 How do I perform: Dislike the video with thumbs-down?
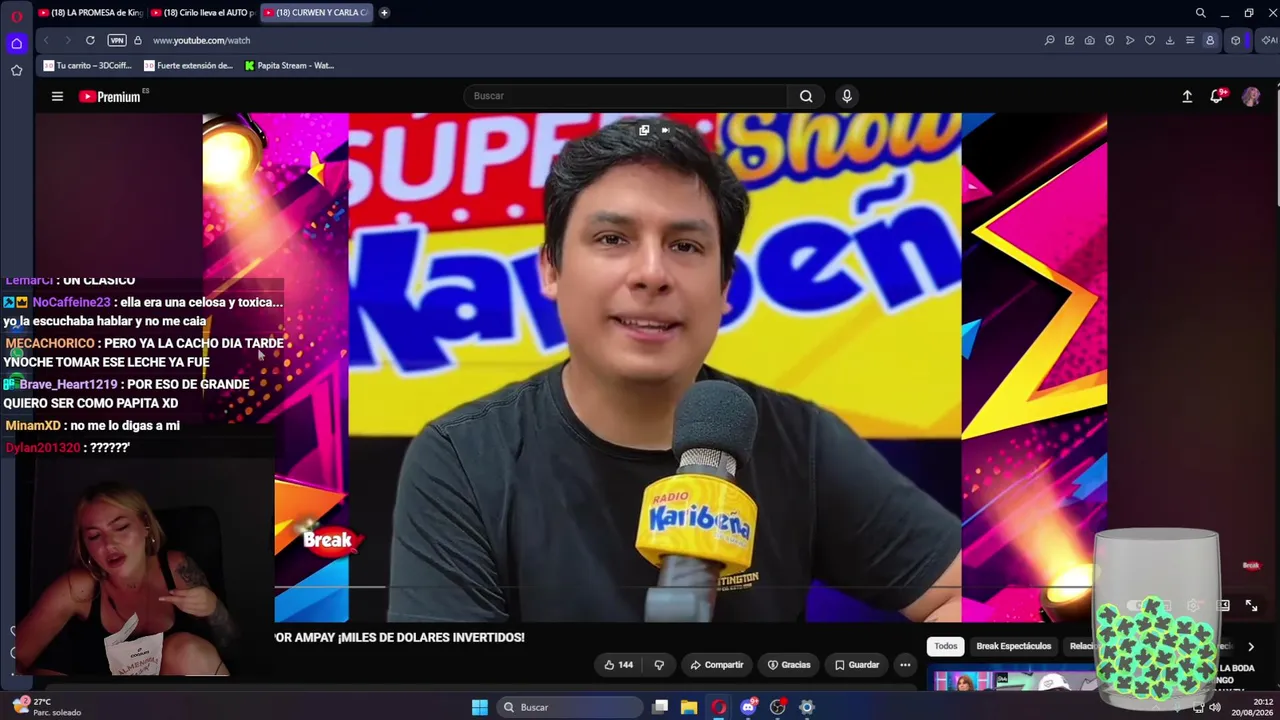coord(659,665)
